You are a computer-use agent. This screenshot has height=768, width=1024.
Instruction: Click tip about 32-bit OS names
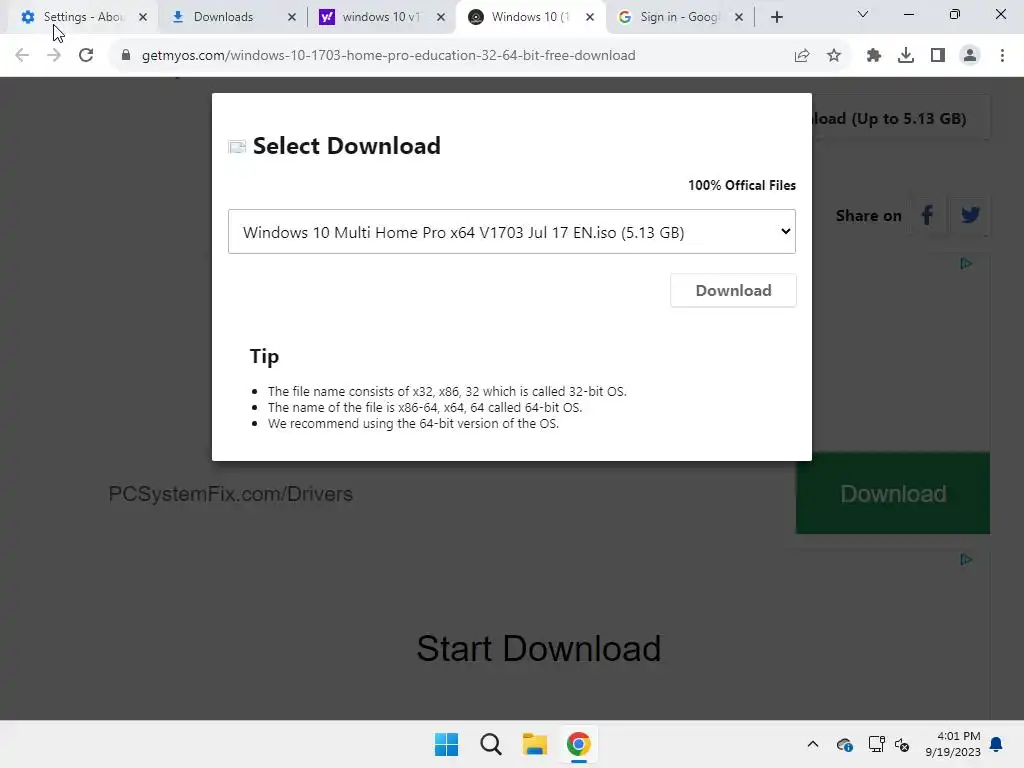pyautogui.click(x=447, y=392)
